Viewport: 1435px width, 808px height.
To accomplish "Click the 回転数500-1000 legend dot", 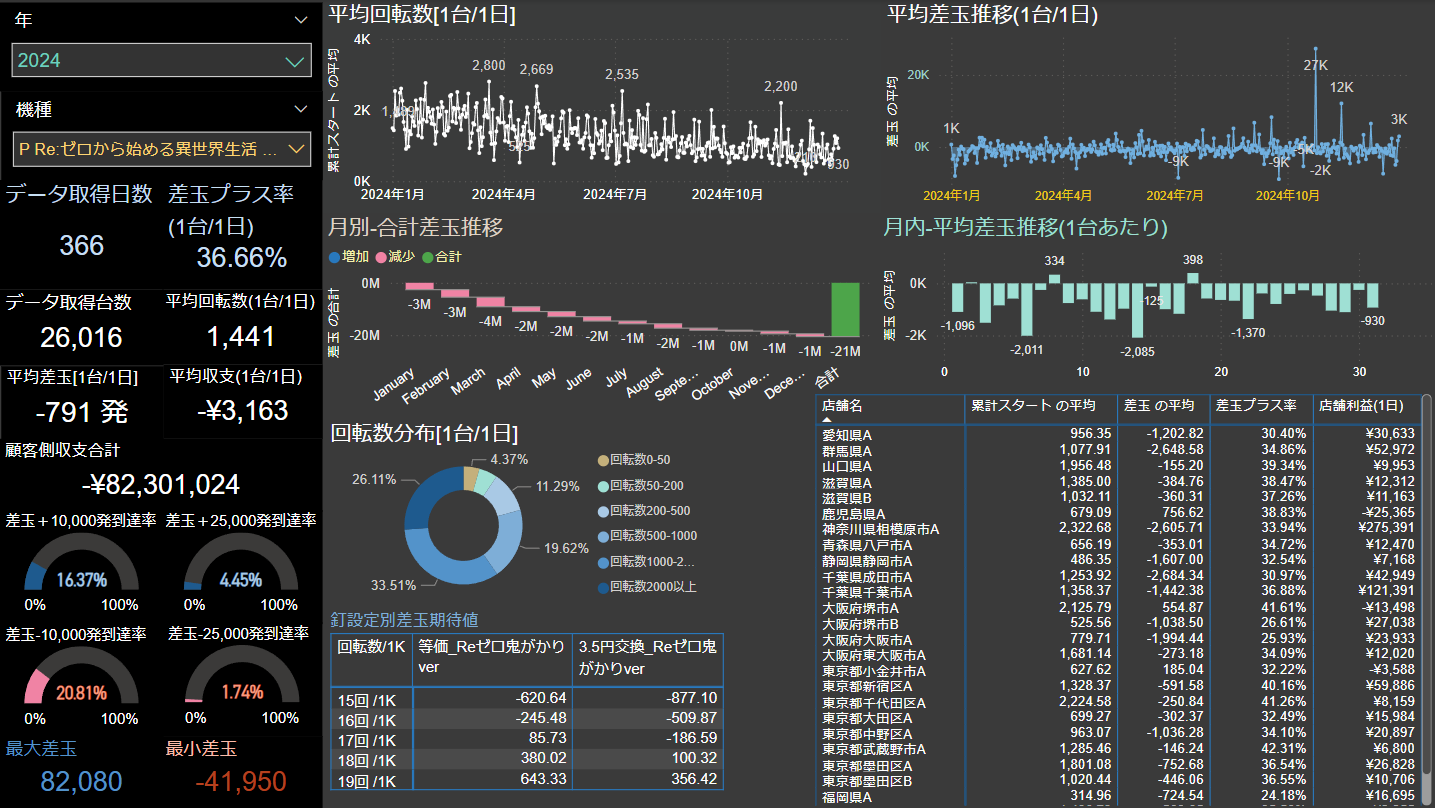I will pyautogui.click(x=602, y=536).
